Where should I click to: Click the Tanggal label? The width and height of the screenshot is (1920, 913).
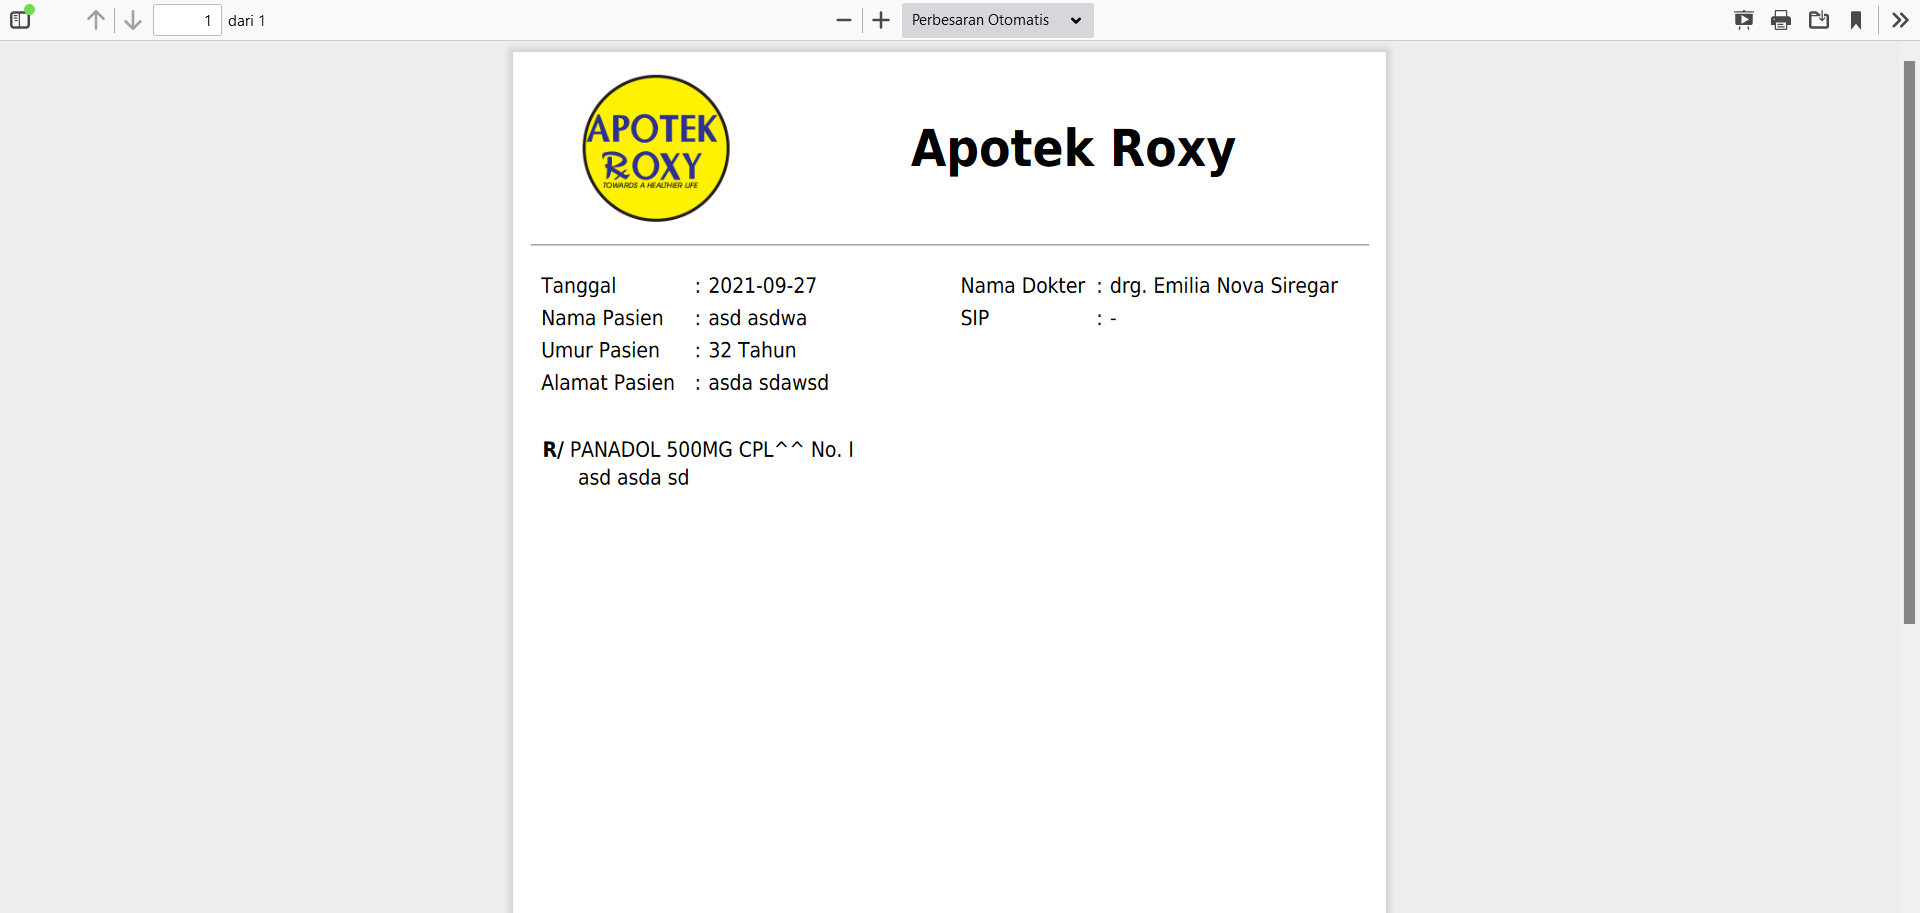pyautogui.click(x=578, y=286)
